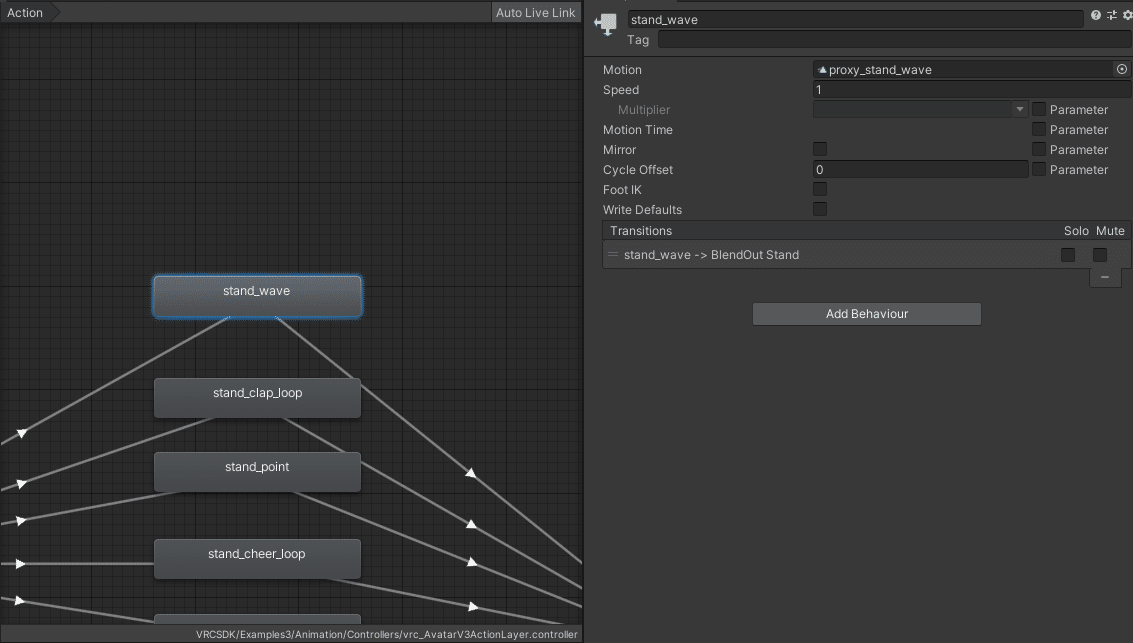1133x643 pixels.
Task: Select the stand_cheer_loop state node
Action: [x=257, y=558]
